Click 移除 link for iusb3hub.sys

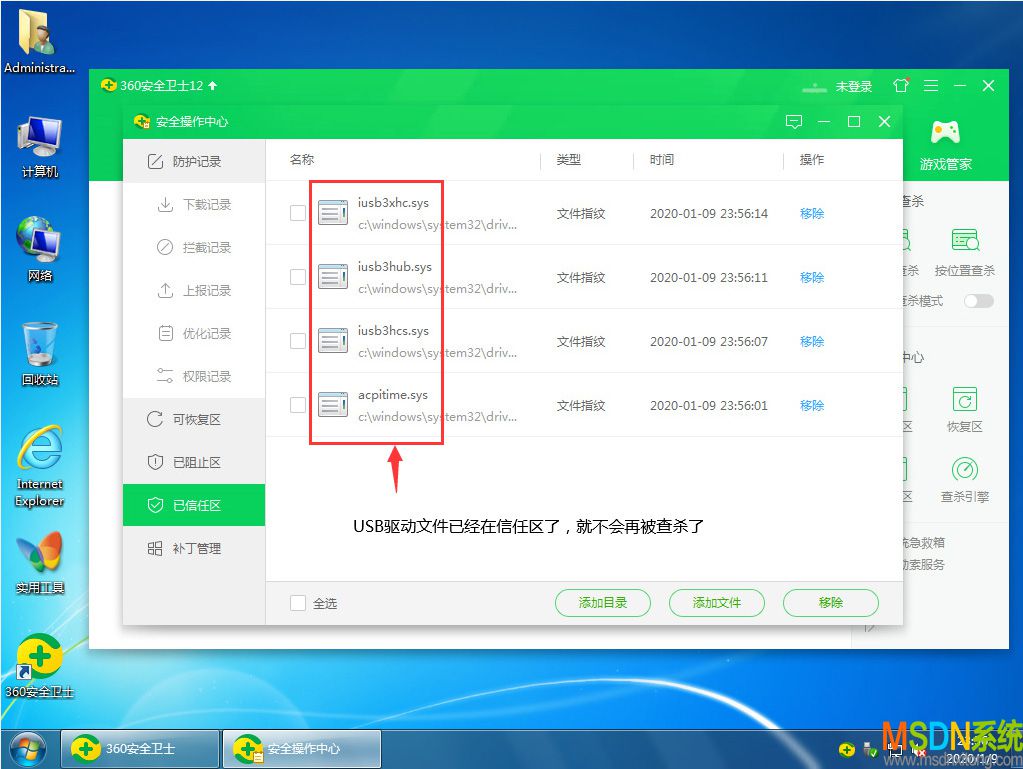(x=812, y=277)
